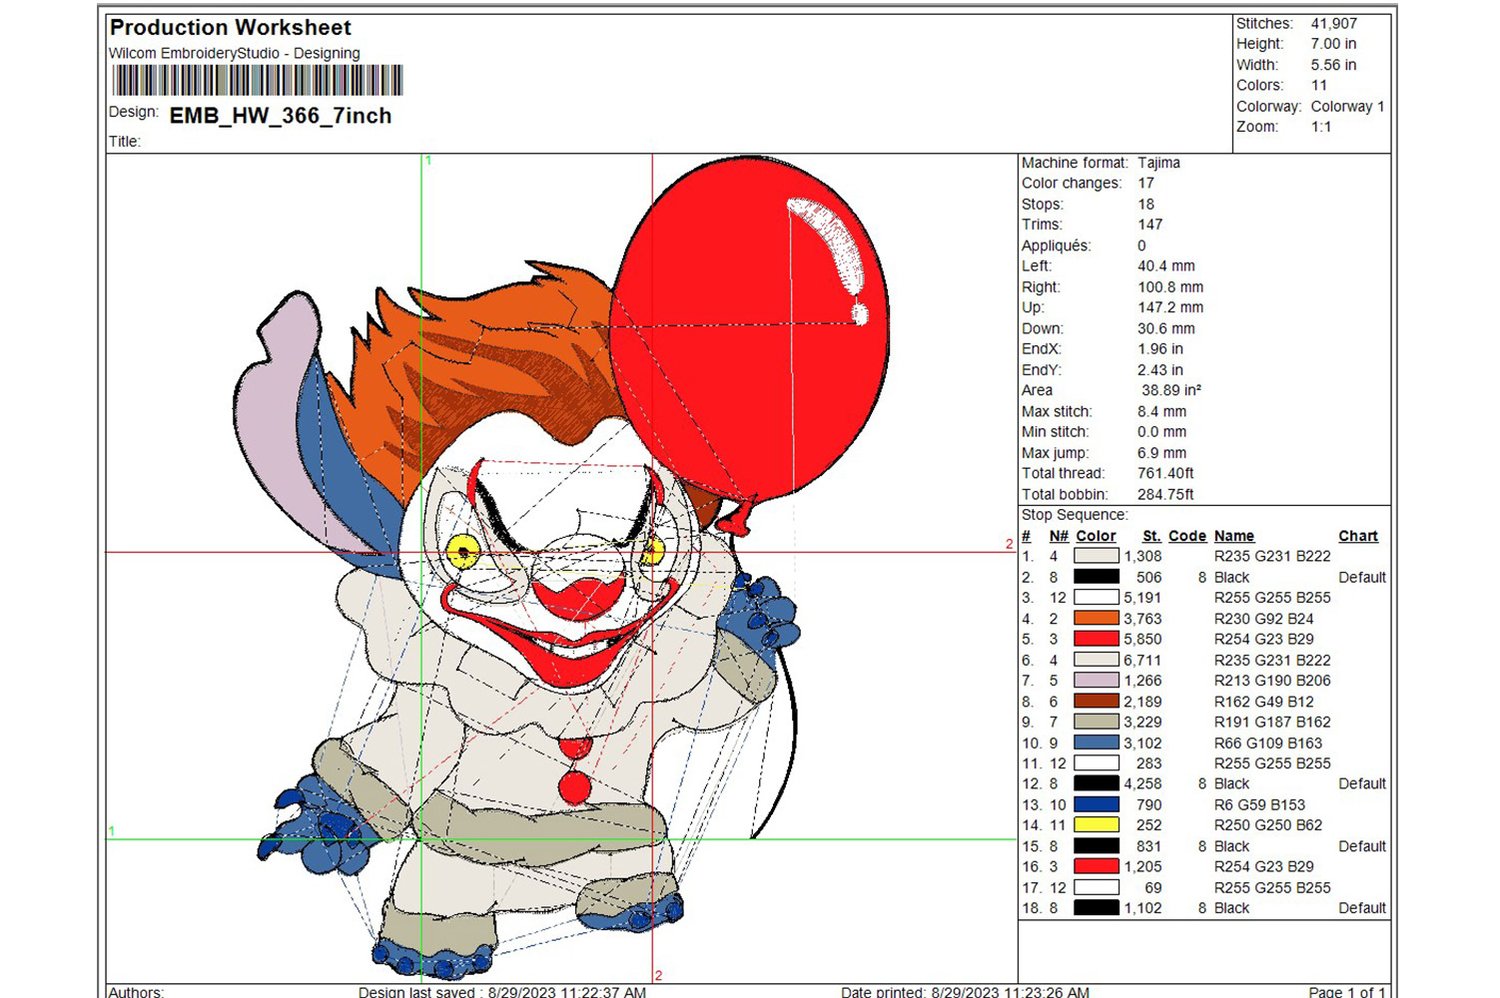Click the 'St.' column header
This screenshot has width=1500, height=998.
(1152, 536)
